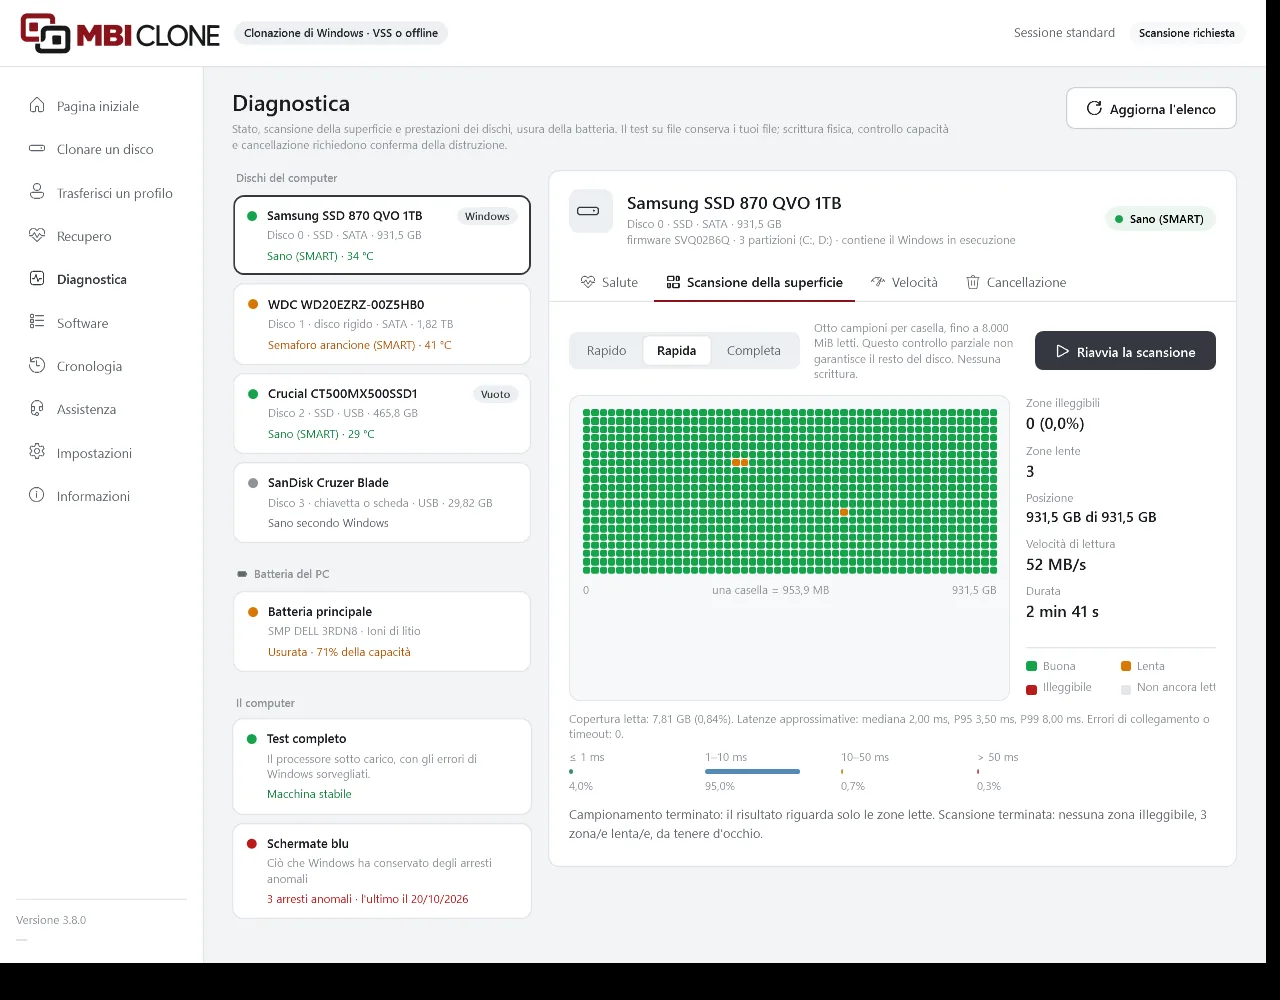Click the gray Non ancora letta legend swatch
The height and width of the screenshot is (1000, 1280).
(1126, 689)
